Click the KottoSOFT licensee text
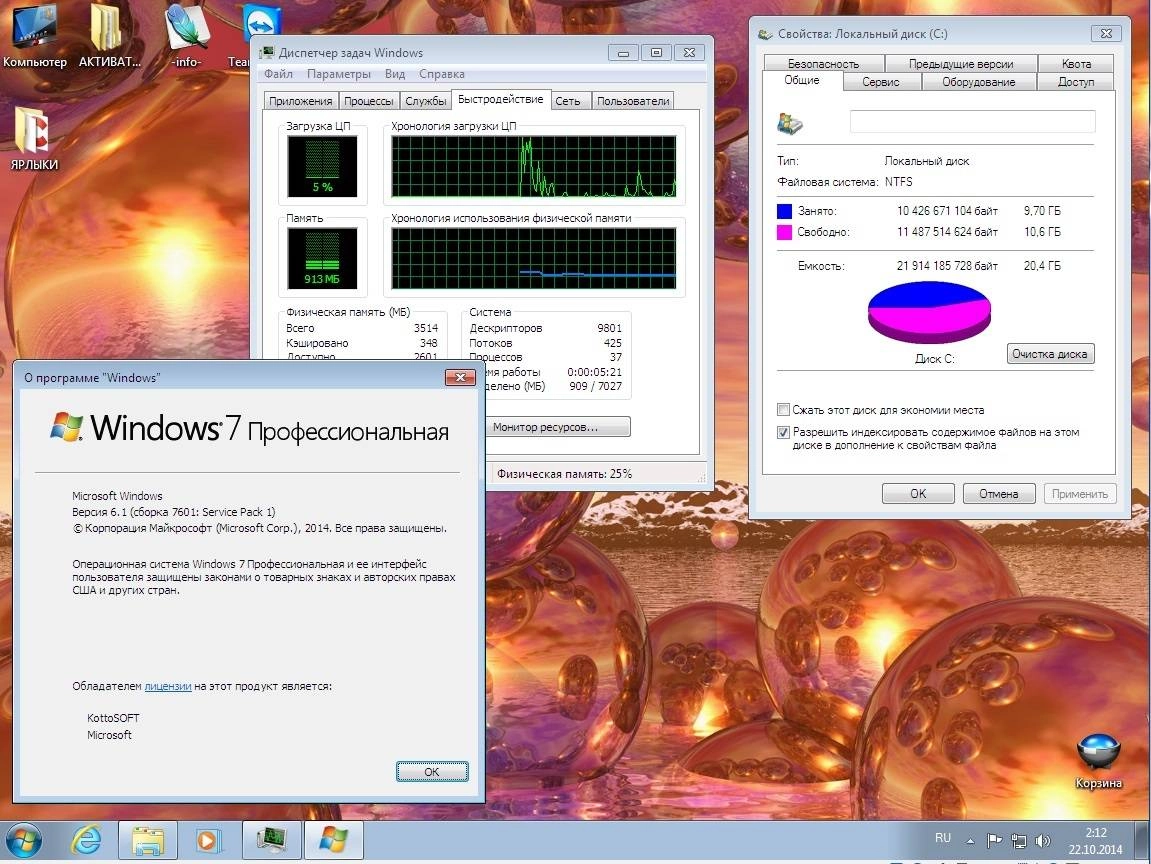The image size is (1151, 864). (113, 718)
